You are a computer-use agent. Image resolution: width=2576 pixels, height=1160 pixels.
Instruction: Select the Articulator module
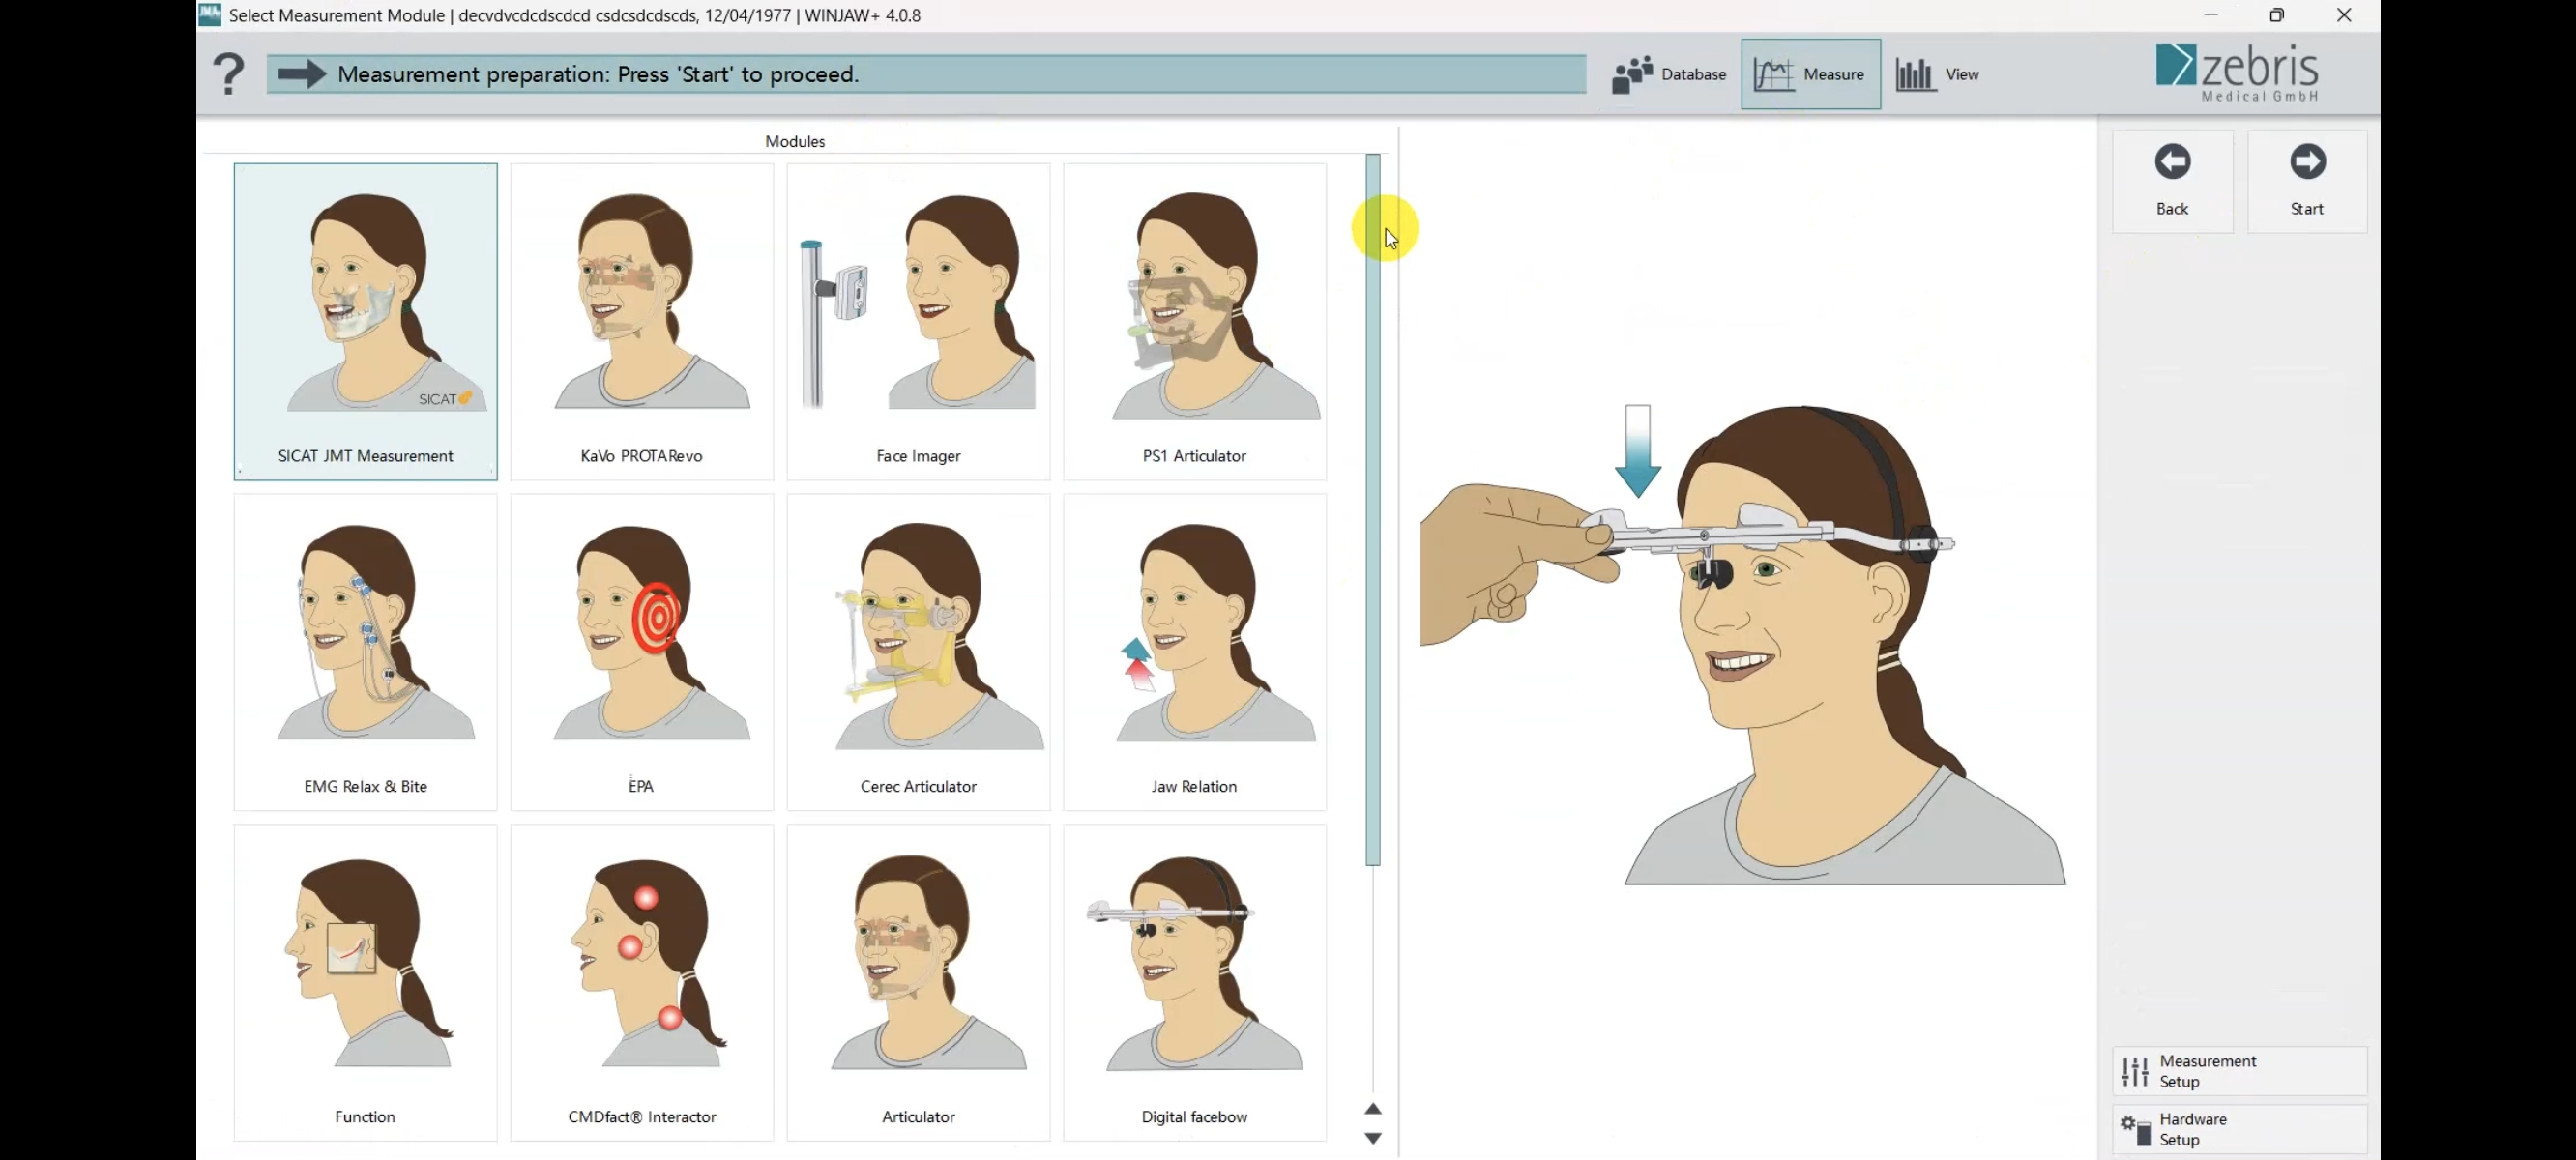click(x=918, y=982)
